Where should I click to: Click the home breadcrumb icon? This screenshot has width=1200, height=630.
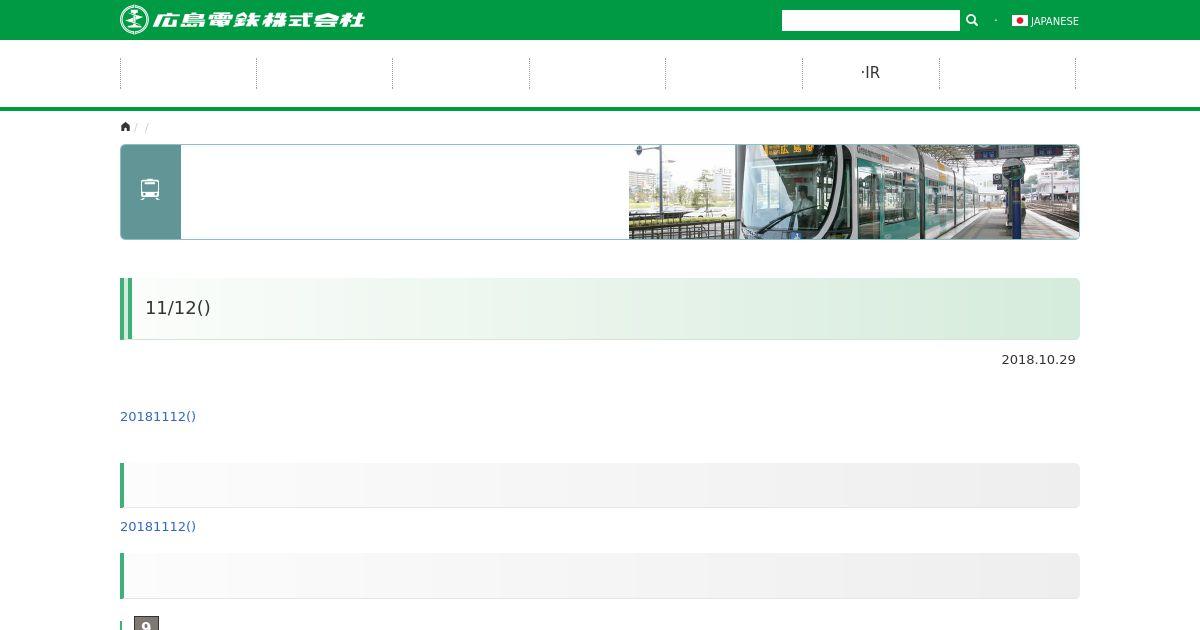(x=125, y=126)
